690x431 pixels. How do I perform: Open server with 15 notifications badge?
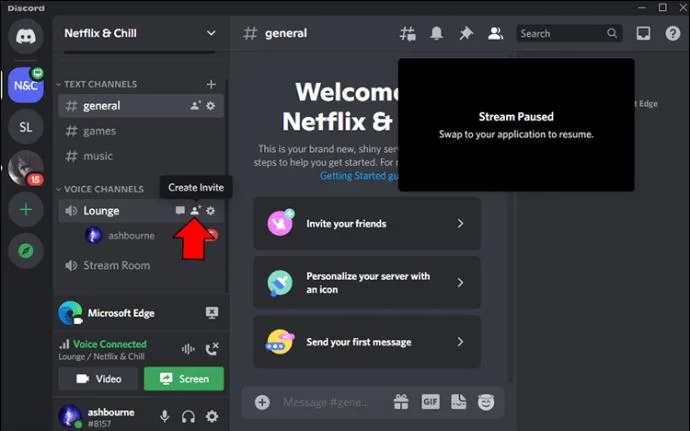point(26,168)
